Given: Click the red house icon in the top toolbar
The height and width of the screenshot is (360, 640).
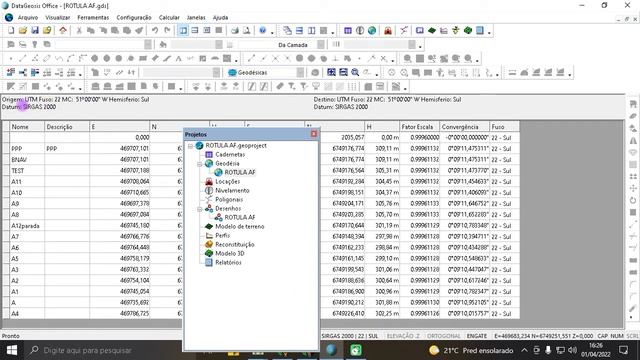Looking at the screenshot, I should 63,31.
